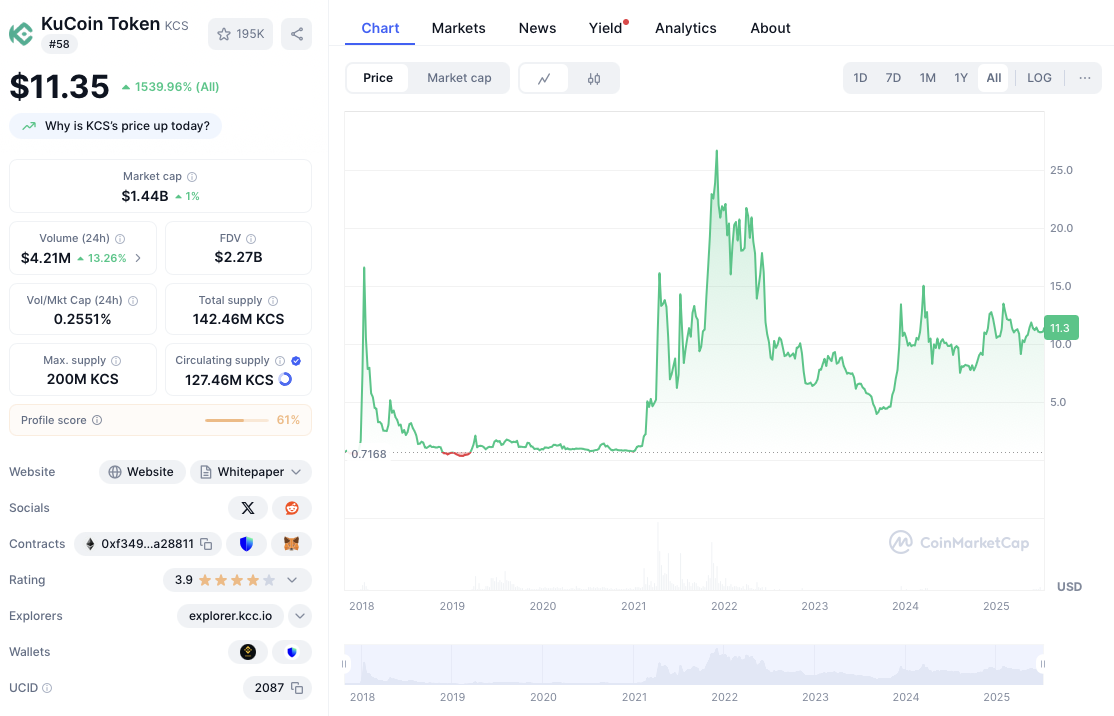Grab the right range handle of timeline
This screenshot has height=716, width=1114.
pyautogui.click(x=1043, y=664)
